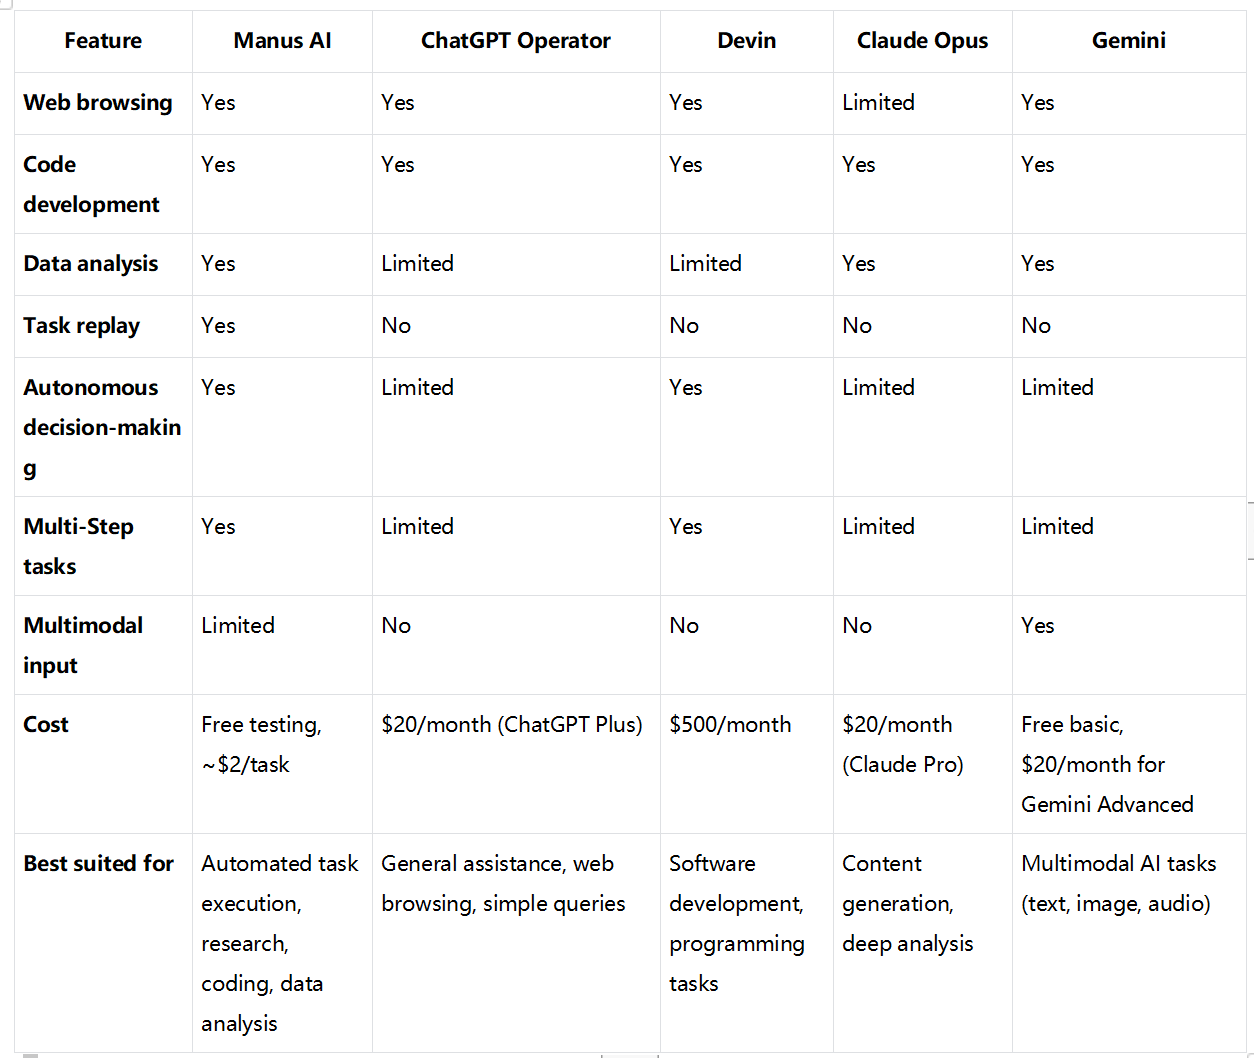Image resolution: width=1254 pixels, height=1058 pixels.
Task: Click the Multi-Step tasks row label
Action: pyautogui.click(x=79, y=546)
